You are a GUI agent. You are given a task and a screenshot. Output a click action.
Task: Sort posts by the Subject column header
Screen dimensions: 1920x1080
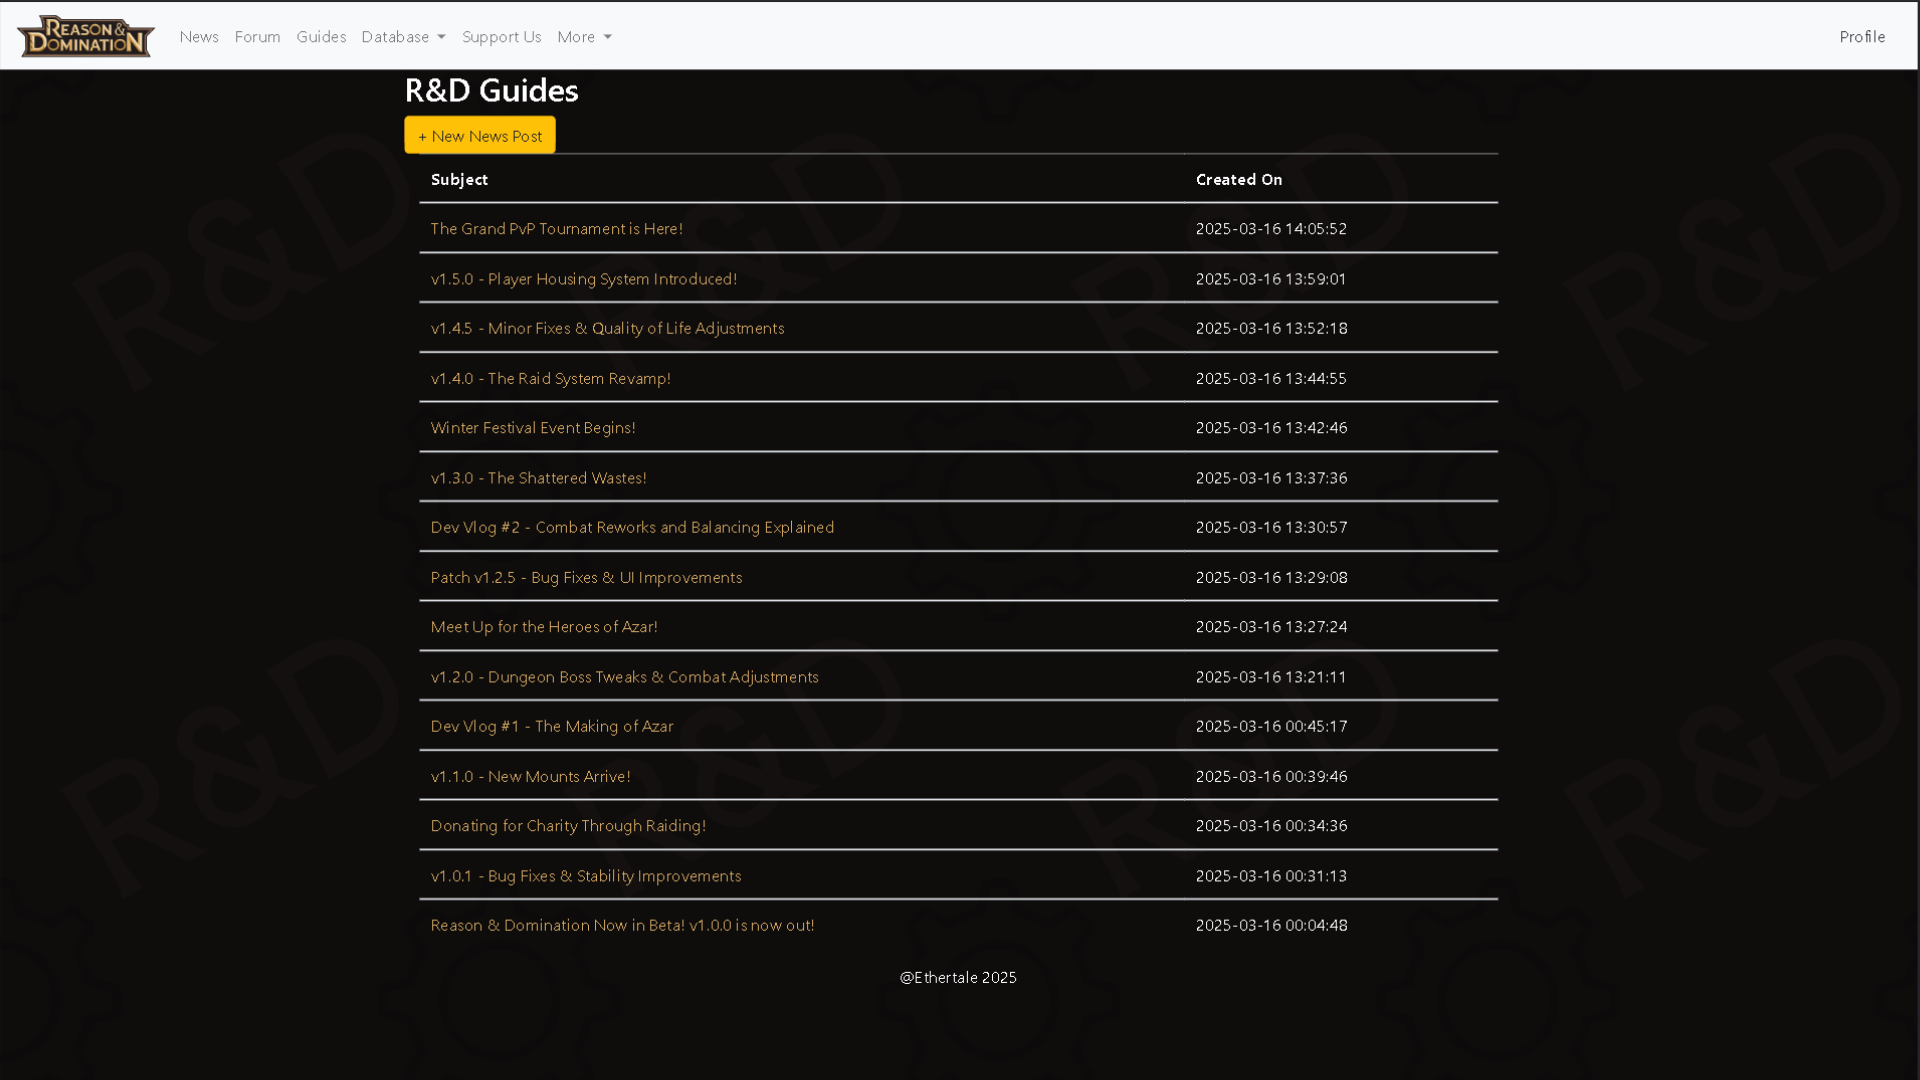(459, 179)
